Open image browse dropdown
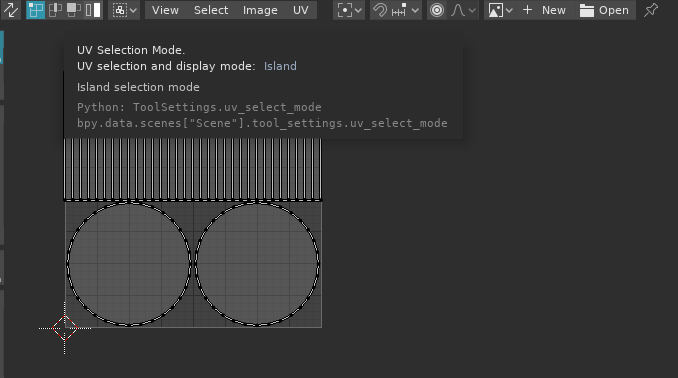Screen dimensions: 678x378 (x=500, y=10)
